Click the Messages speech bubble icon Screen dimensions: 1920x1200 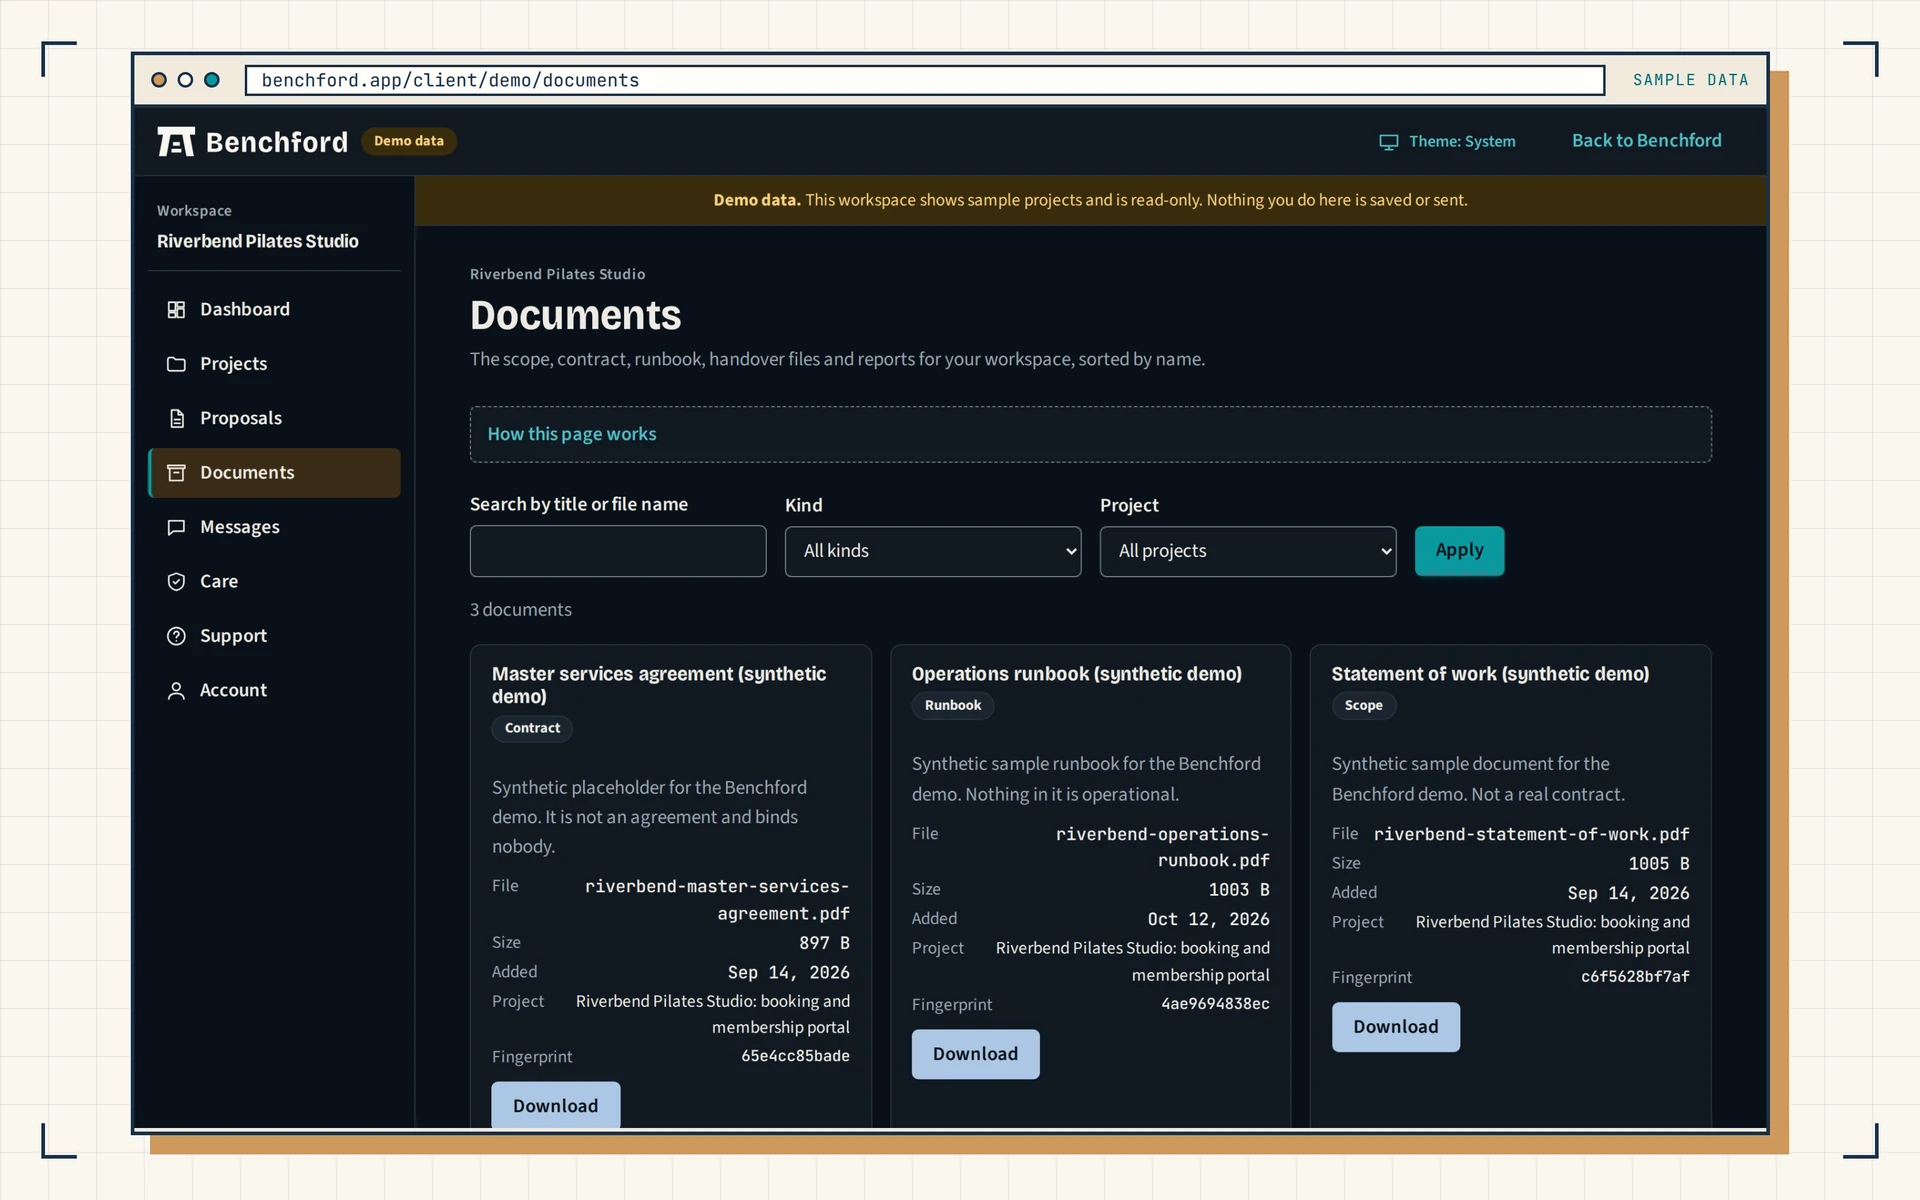[176, 527]
